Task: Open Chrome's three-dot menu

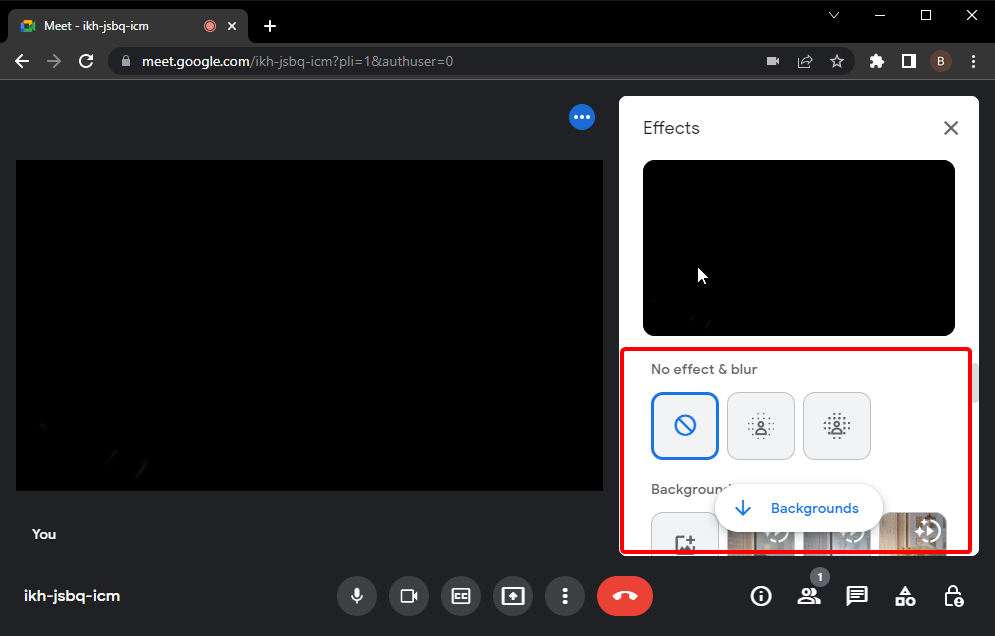Action: [974, 61]
